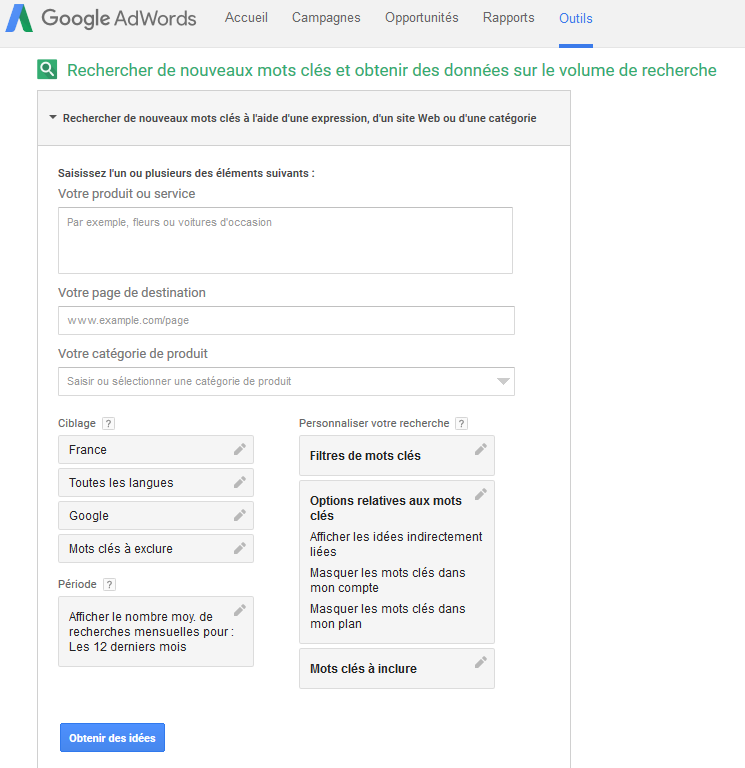Open help tooltip next to Période
The image size is (745, 768).
pos(109,585)
